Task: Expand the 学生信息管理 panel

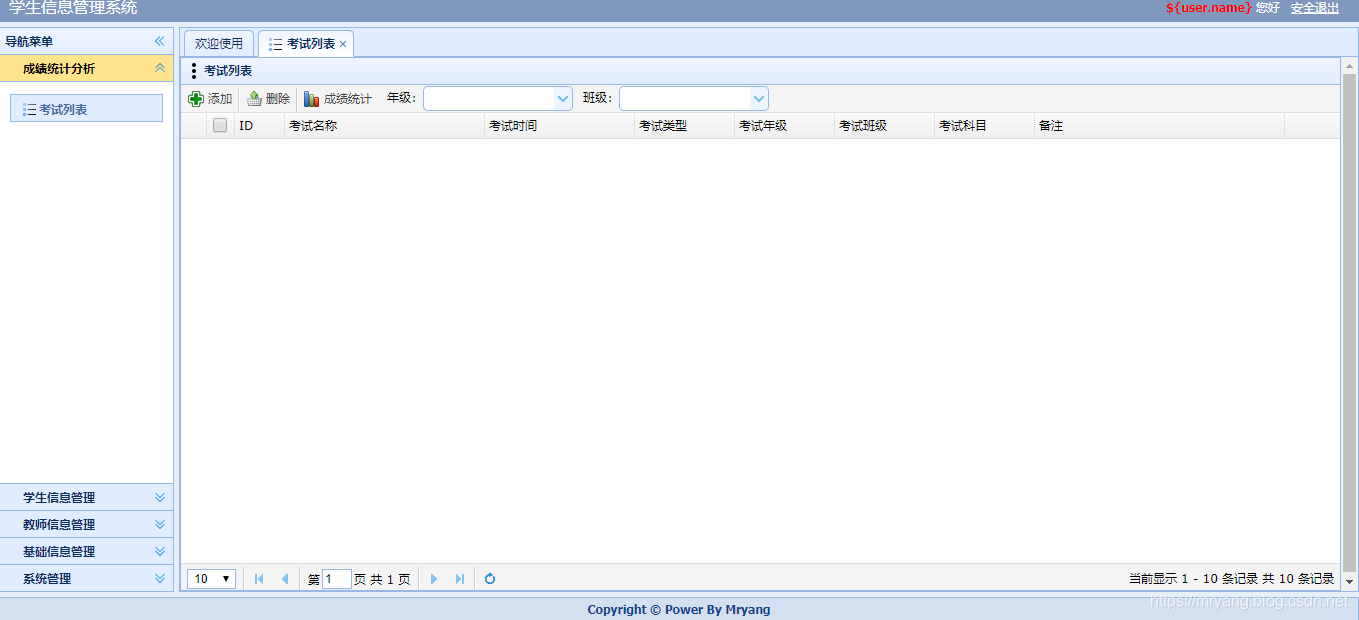Action: (85, 497)
